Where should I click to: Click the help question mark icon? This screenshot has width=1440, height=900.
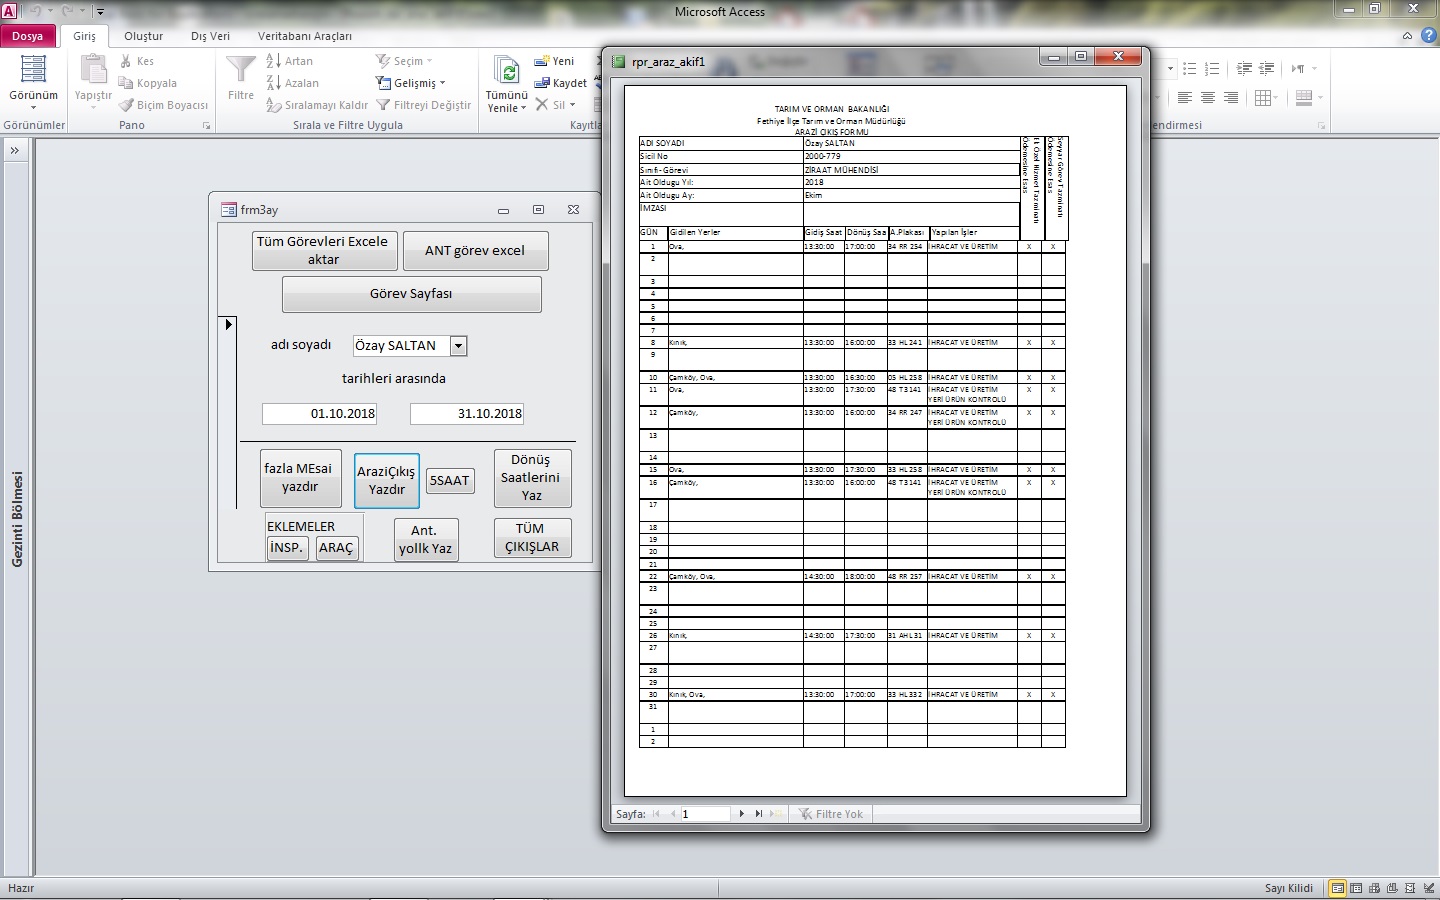click(x=1427, y=36)
